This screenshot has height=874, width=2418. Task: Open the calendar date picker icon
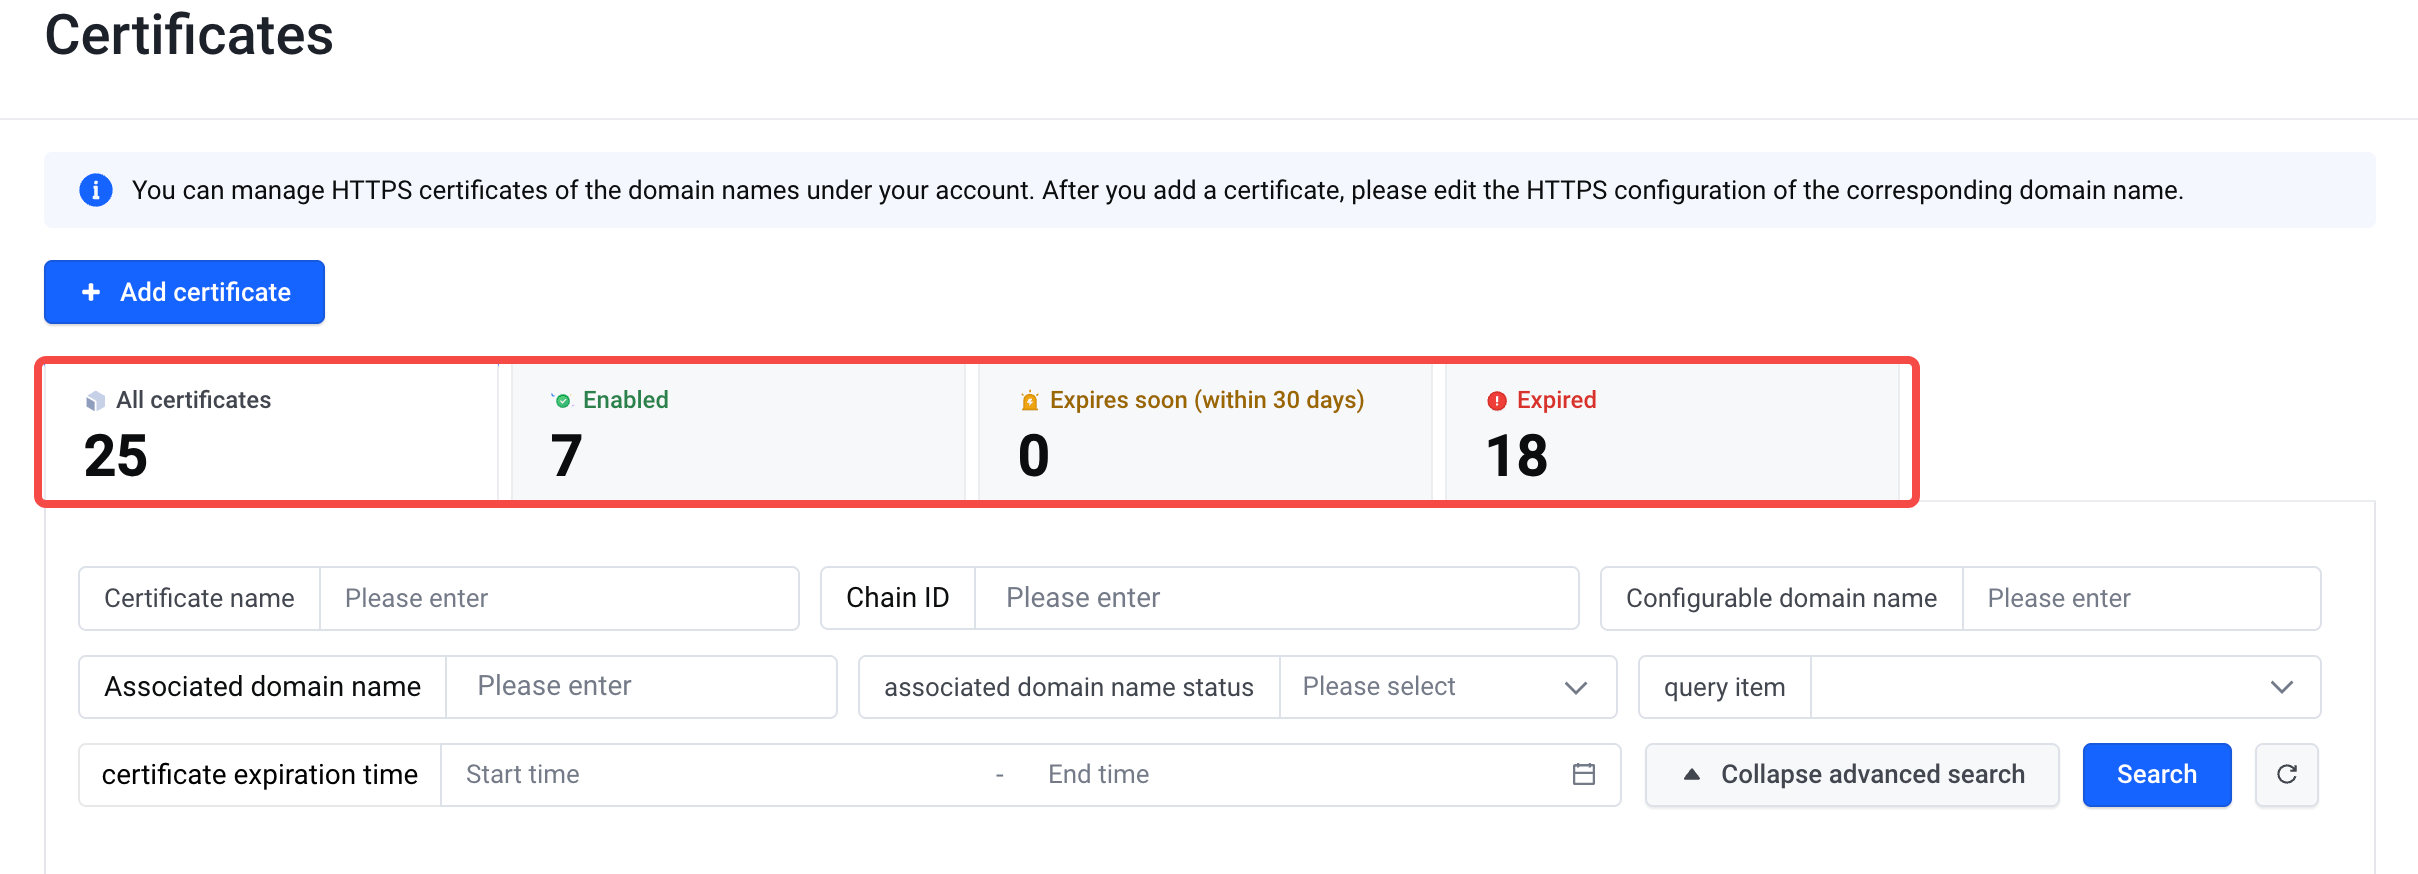(x=1583, y=774)
